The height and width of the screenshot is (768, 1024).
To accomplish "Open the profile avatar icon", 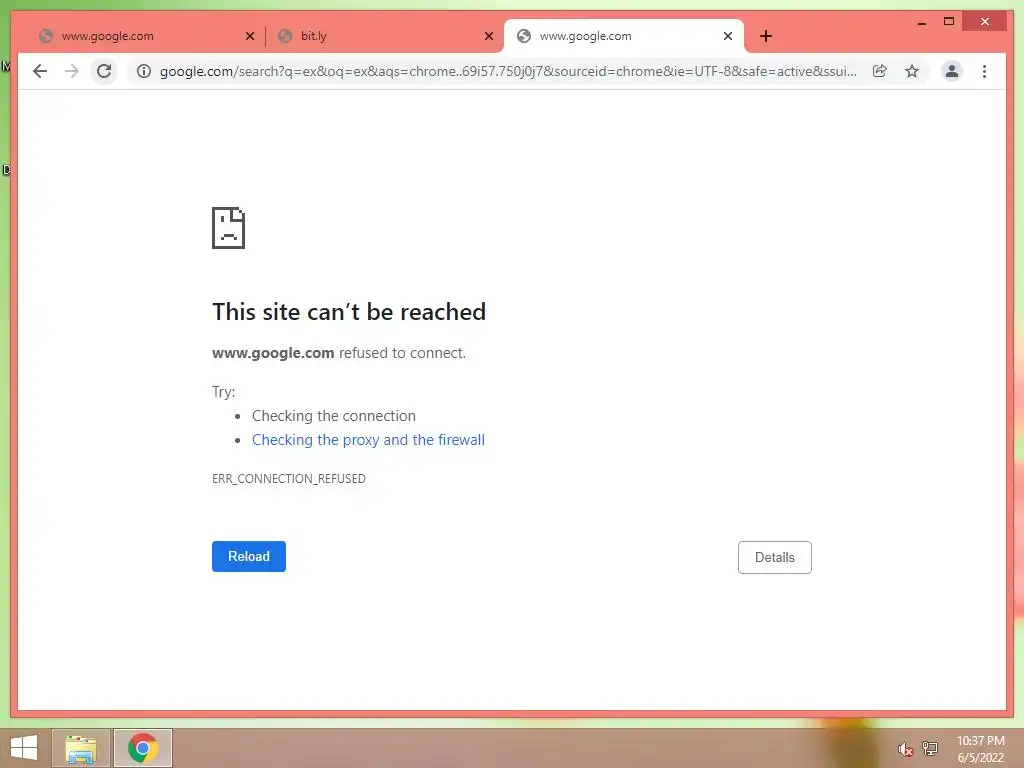I will (x=952, y=71).
